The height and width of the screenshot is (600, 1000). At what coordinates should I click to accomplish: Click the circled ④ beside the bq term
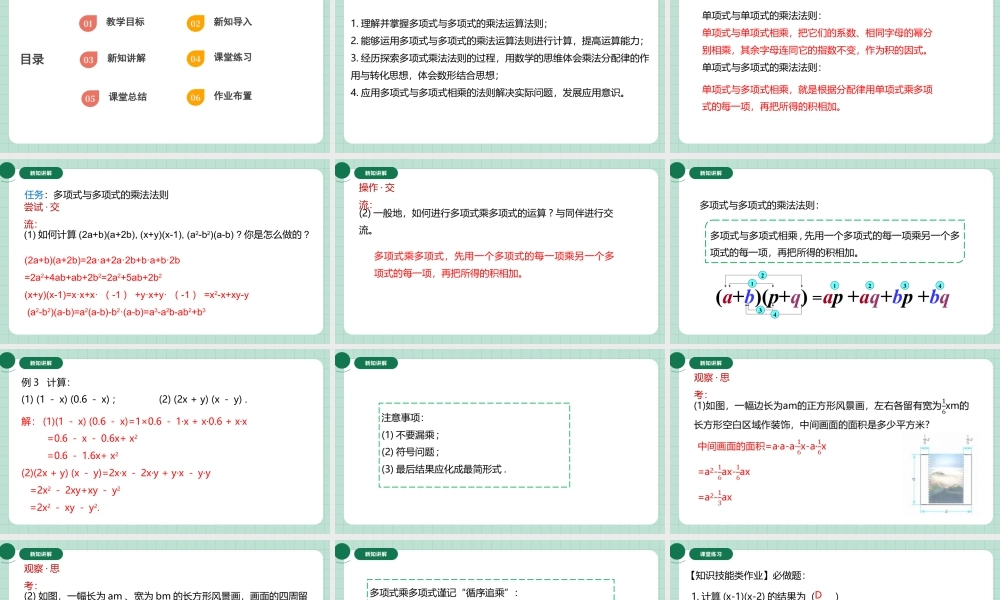[939, 284]
